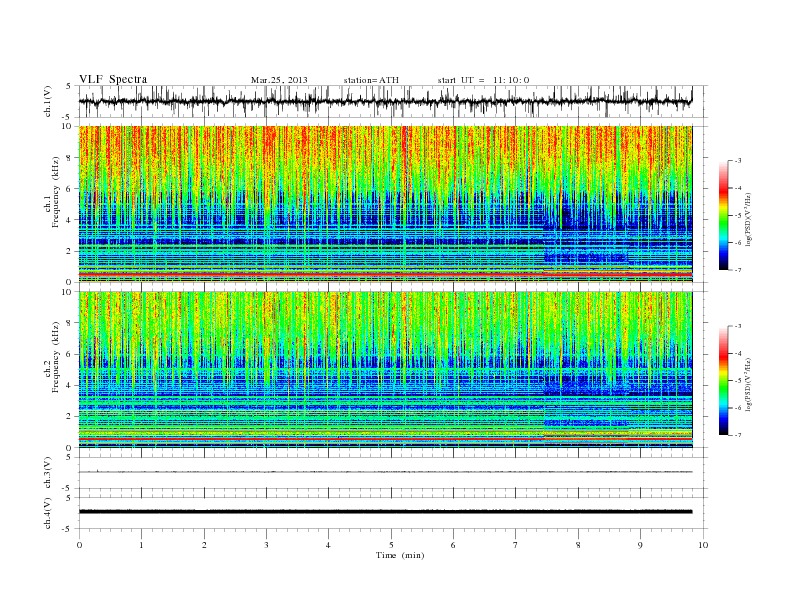Click the ch.1 spectrogram panel
Screen dimensions: 792x612
tap(385, 204)
